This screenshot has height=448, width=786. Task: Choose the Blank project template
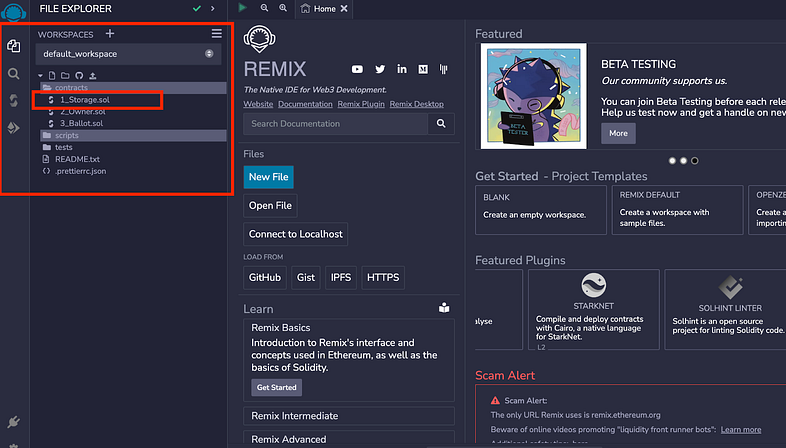[x=541, y=210]
